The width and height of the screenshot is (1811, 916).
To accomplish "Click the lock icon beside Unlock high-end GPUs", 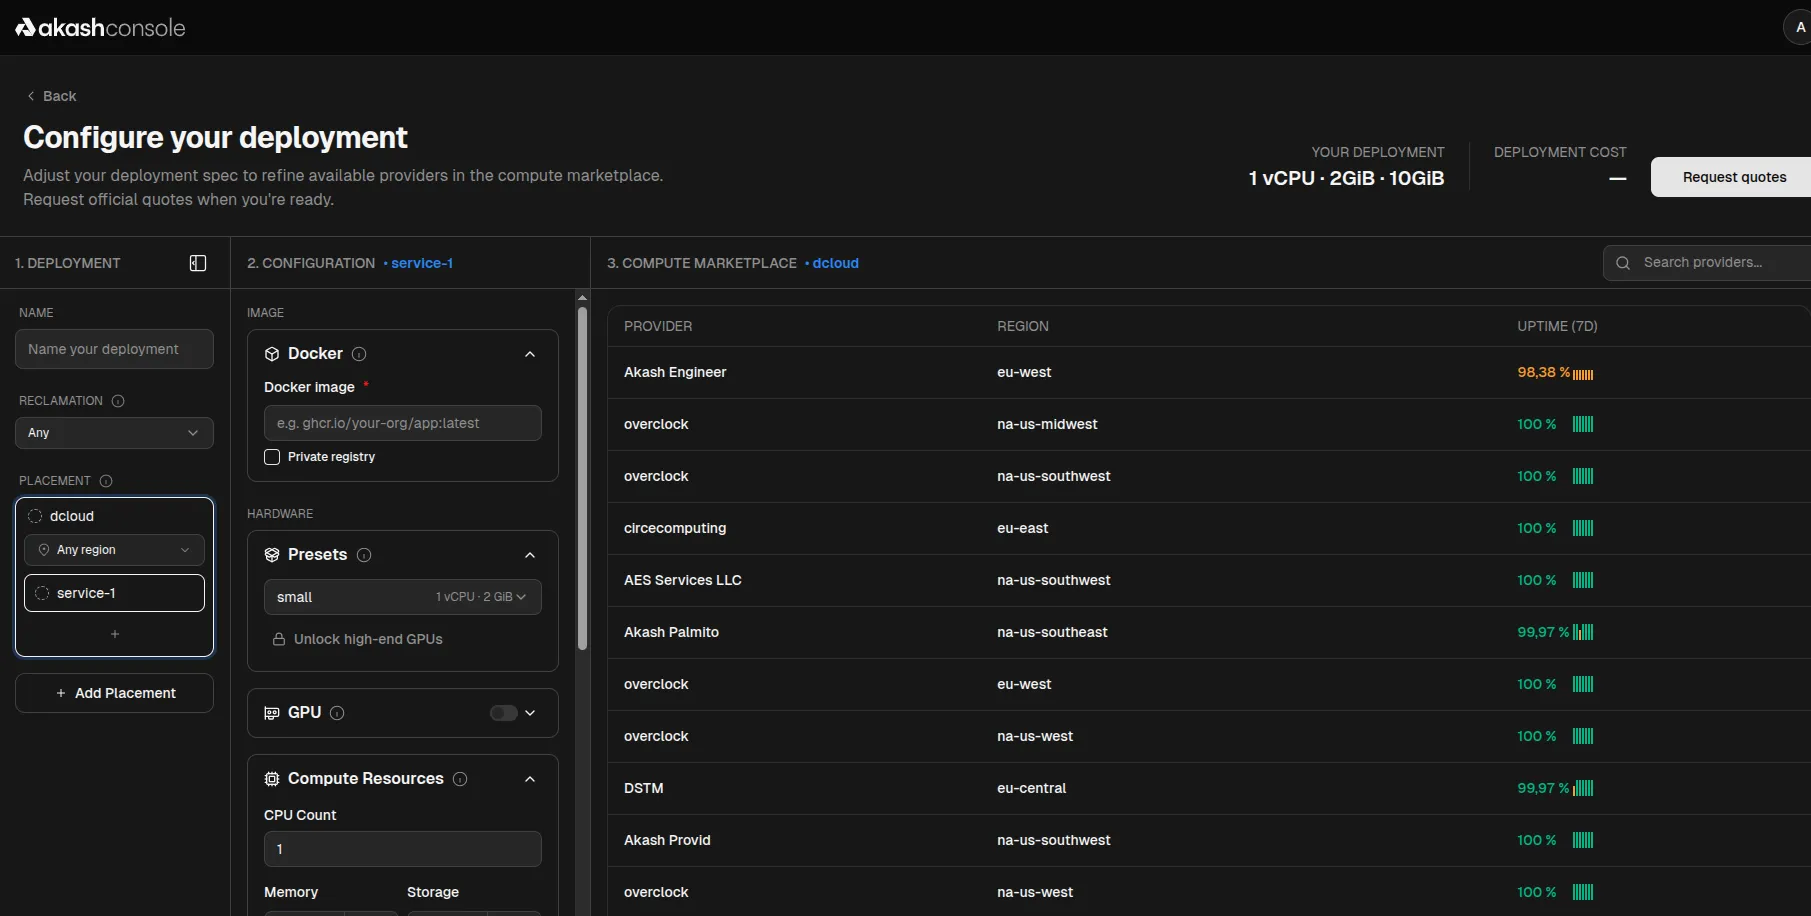I will (279, 639).
